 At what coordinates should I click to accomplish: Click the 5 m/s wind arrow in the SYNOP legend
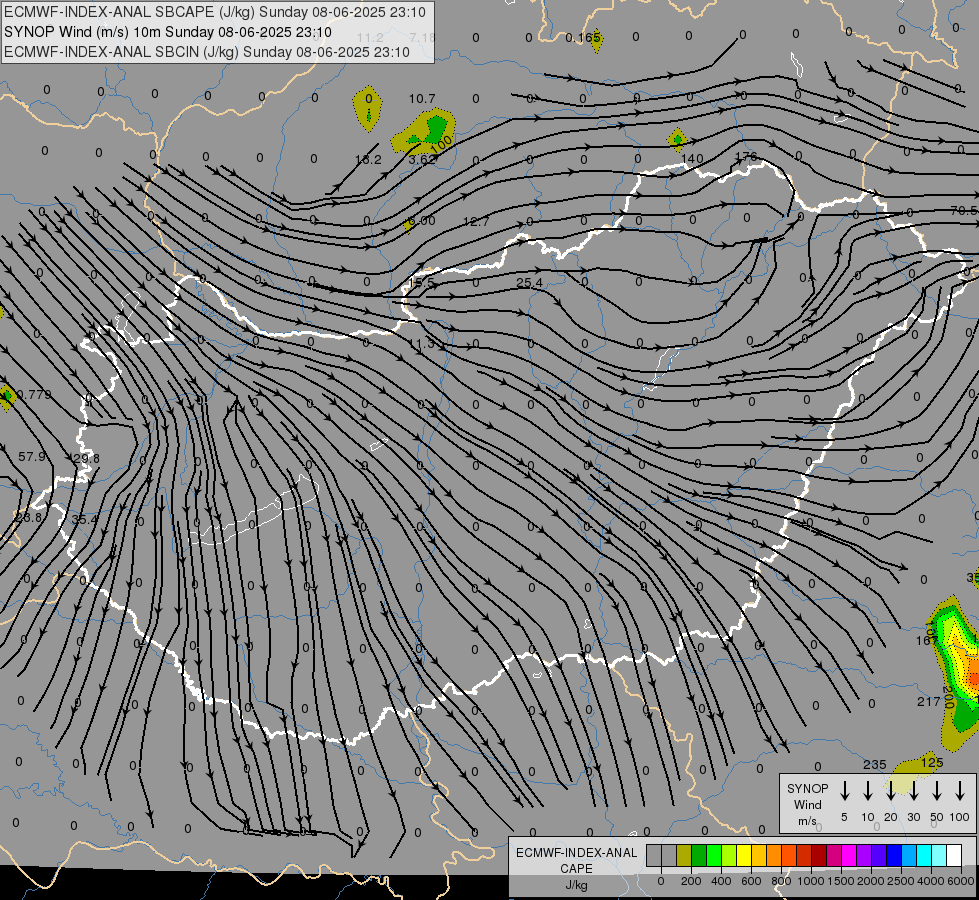pos(844,791)
